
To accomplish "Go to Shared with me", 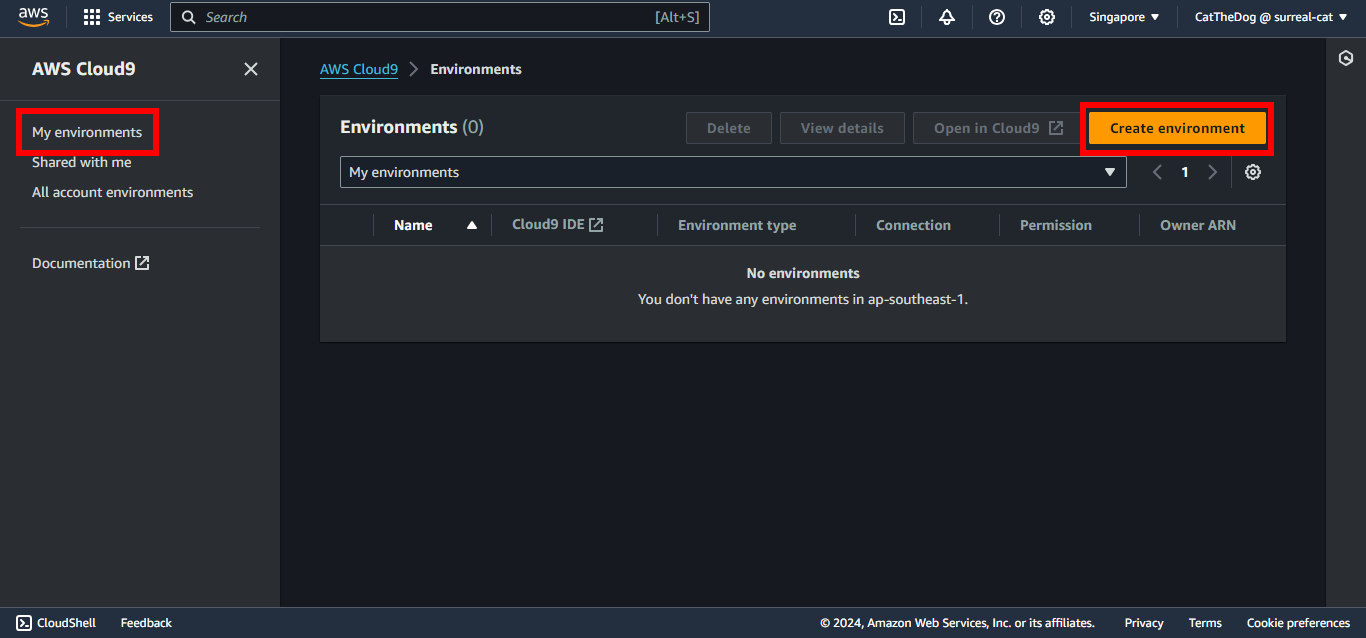I will pos(81,162).
